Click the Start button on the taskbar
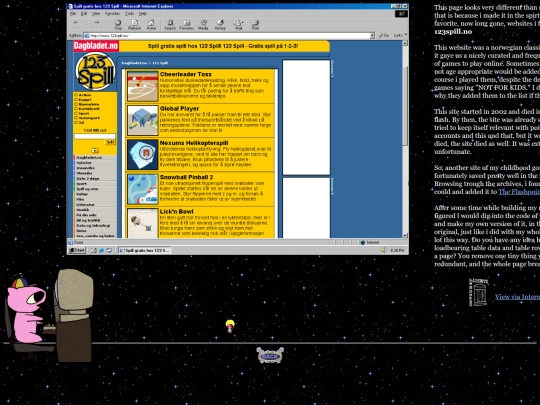This screenshot has height=405, width=540. point(77,250)
